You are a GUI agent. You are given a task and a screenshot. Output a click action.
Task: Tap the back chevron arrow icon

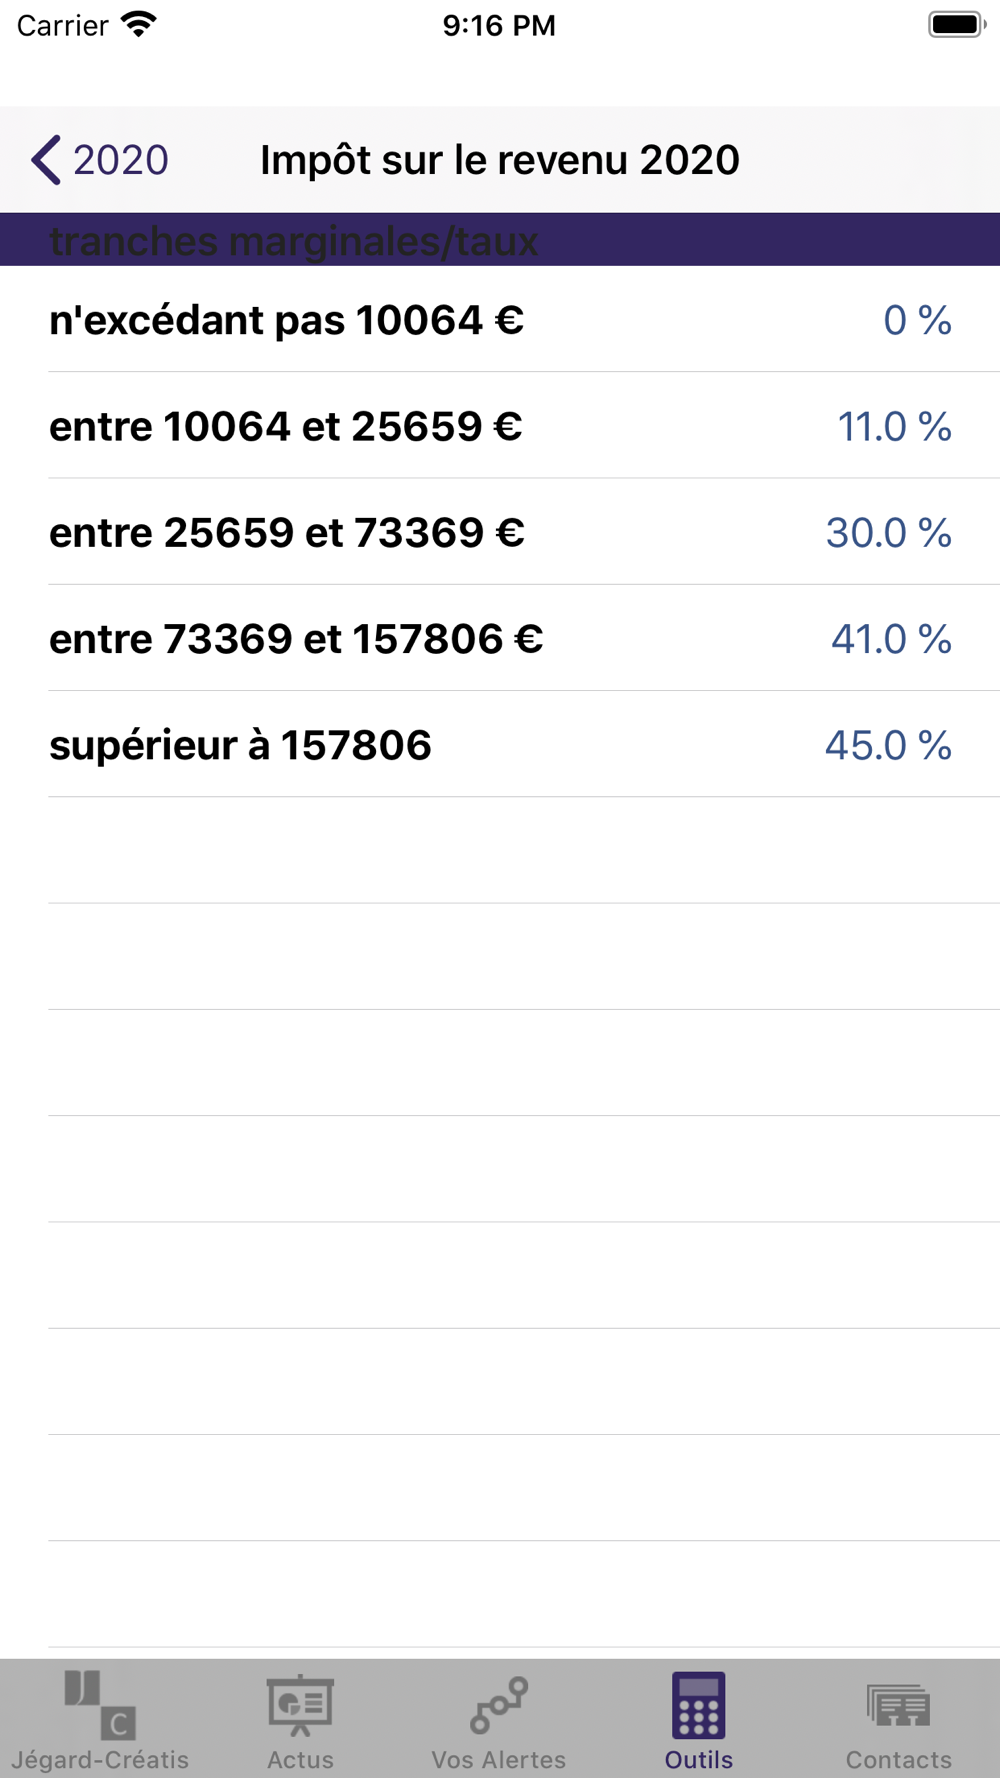[x=46, y=160]
